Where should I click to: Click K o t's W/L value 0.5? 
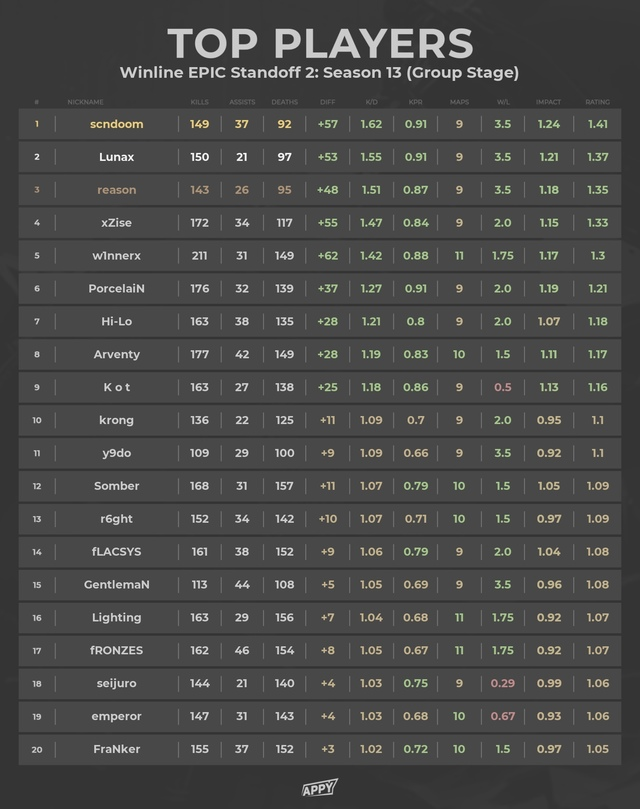[503, 387]
